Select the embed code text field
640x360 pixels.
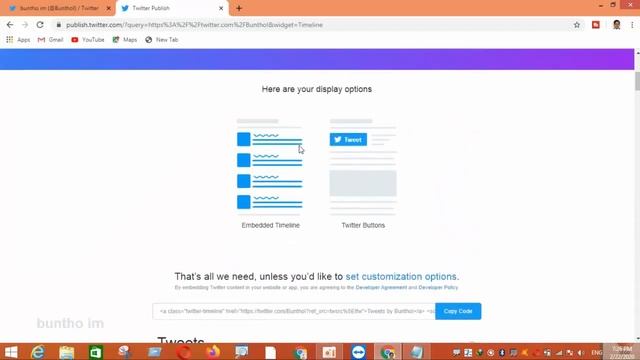tap(294, 311)
